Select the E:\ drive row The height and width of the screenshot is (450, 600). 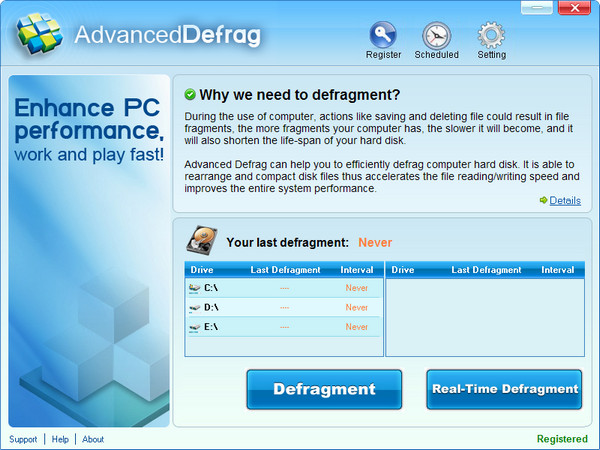tap(283, 327)
